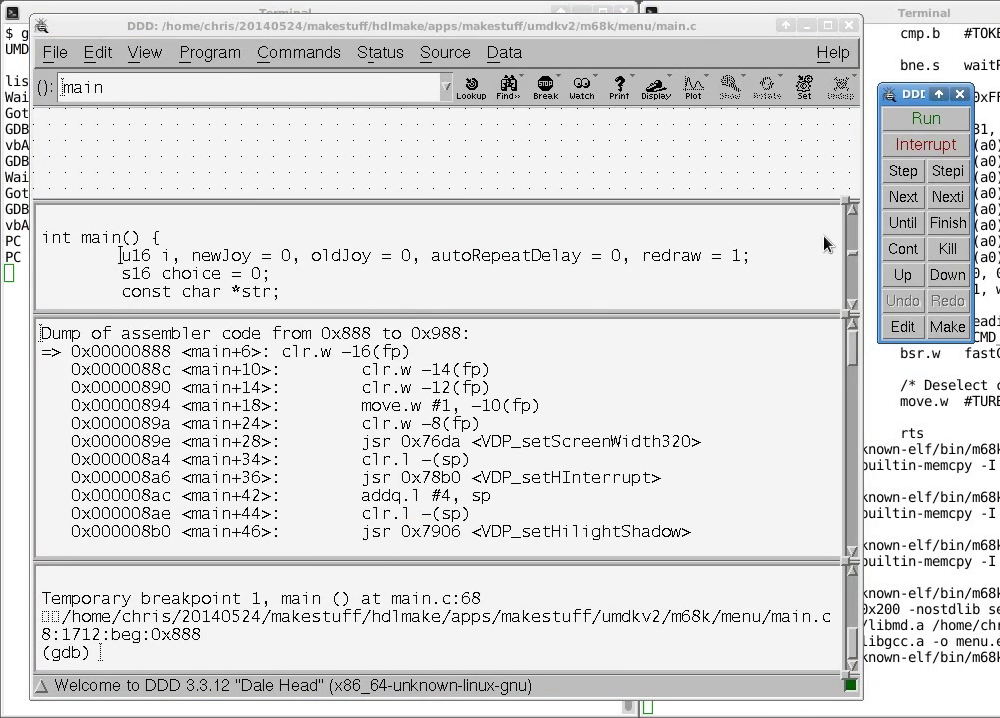
Task: Click the Watch eyes icon
Action: pyautogui.click(x=582, y=87)
